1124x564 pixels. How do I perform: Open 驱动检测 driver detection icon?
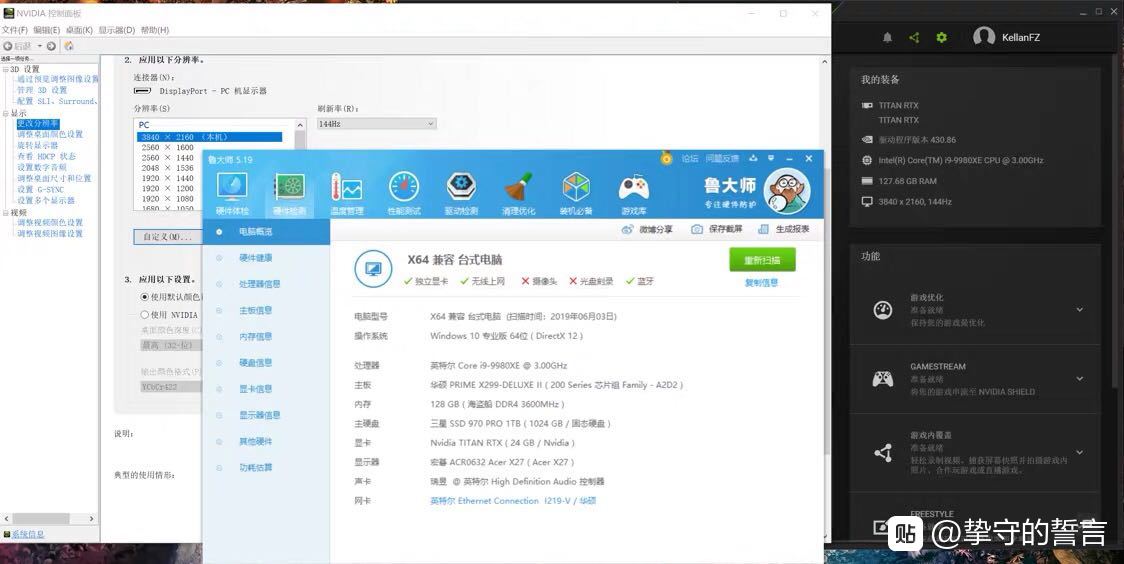(461, 193)
